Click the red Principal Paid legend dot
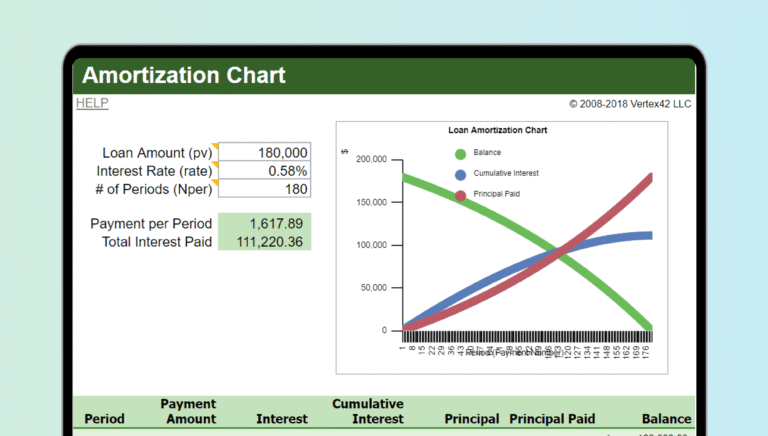 (x=460, y=195)
